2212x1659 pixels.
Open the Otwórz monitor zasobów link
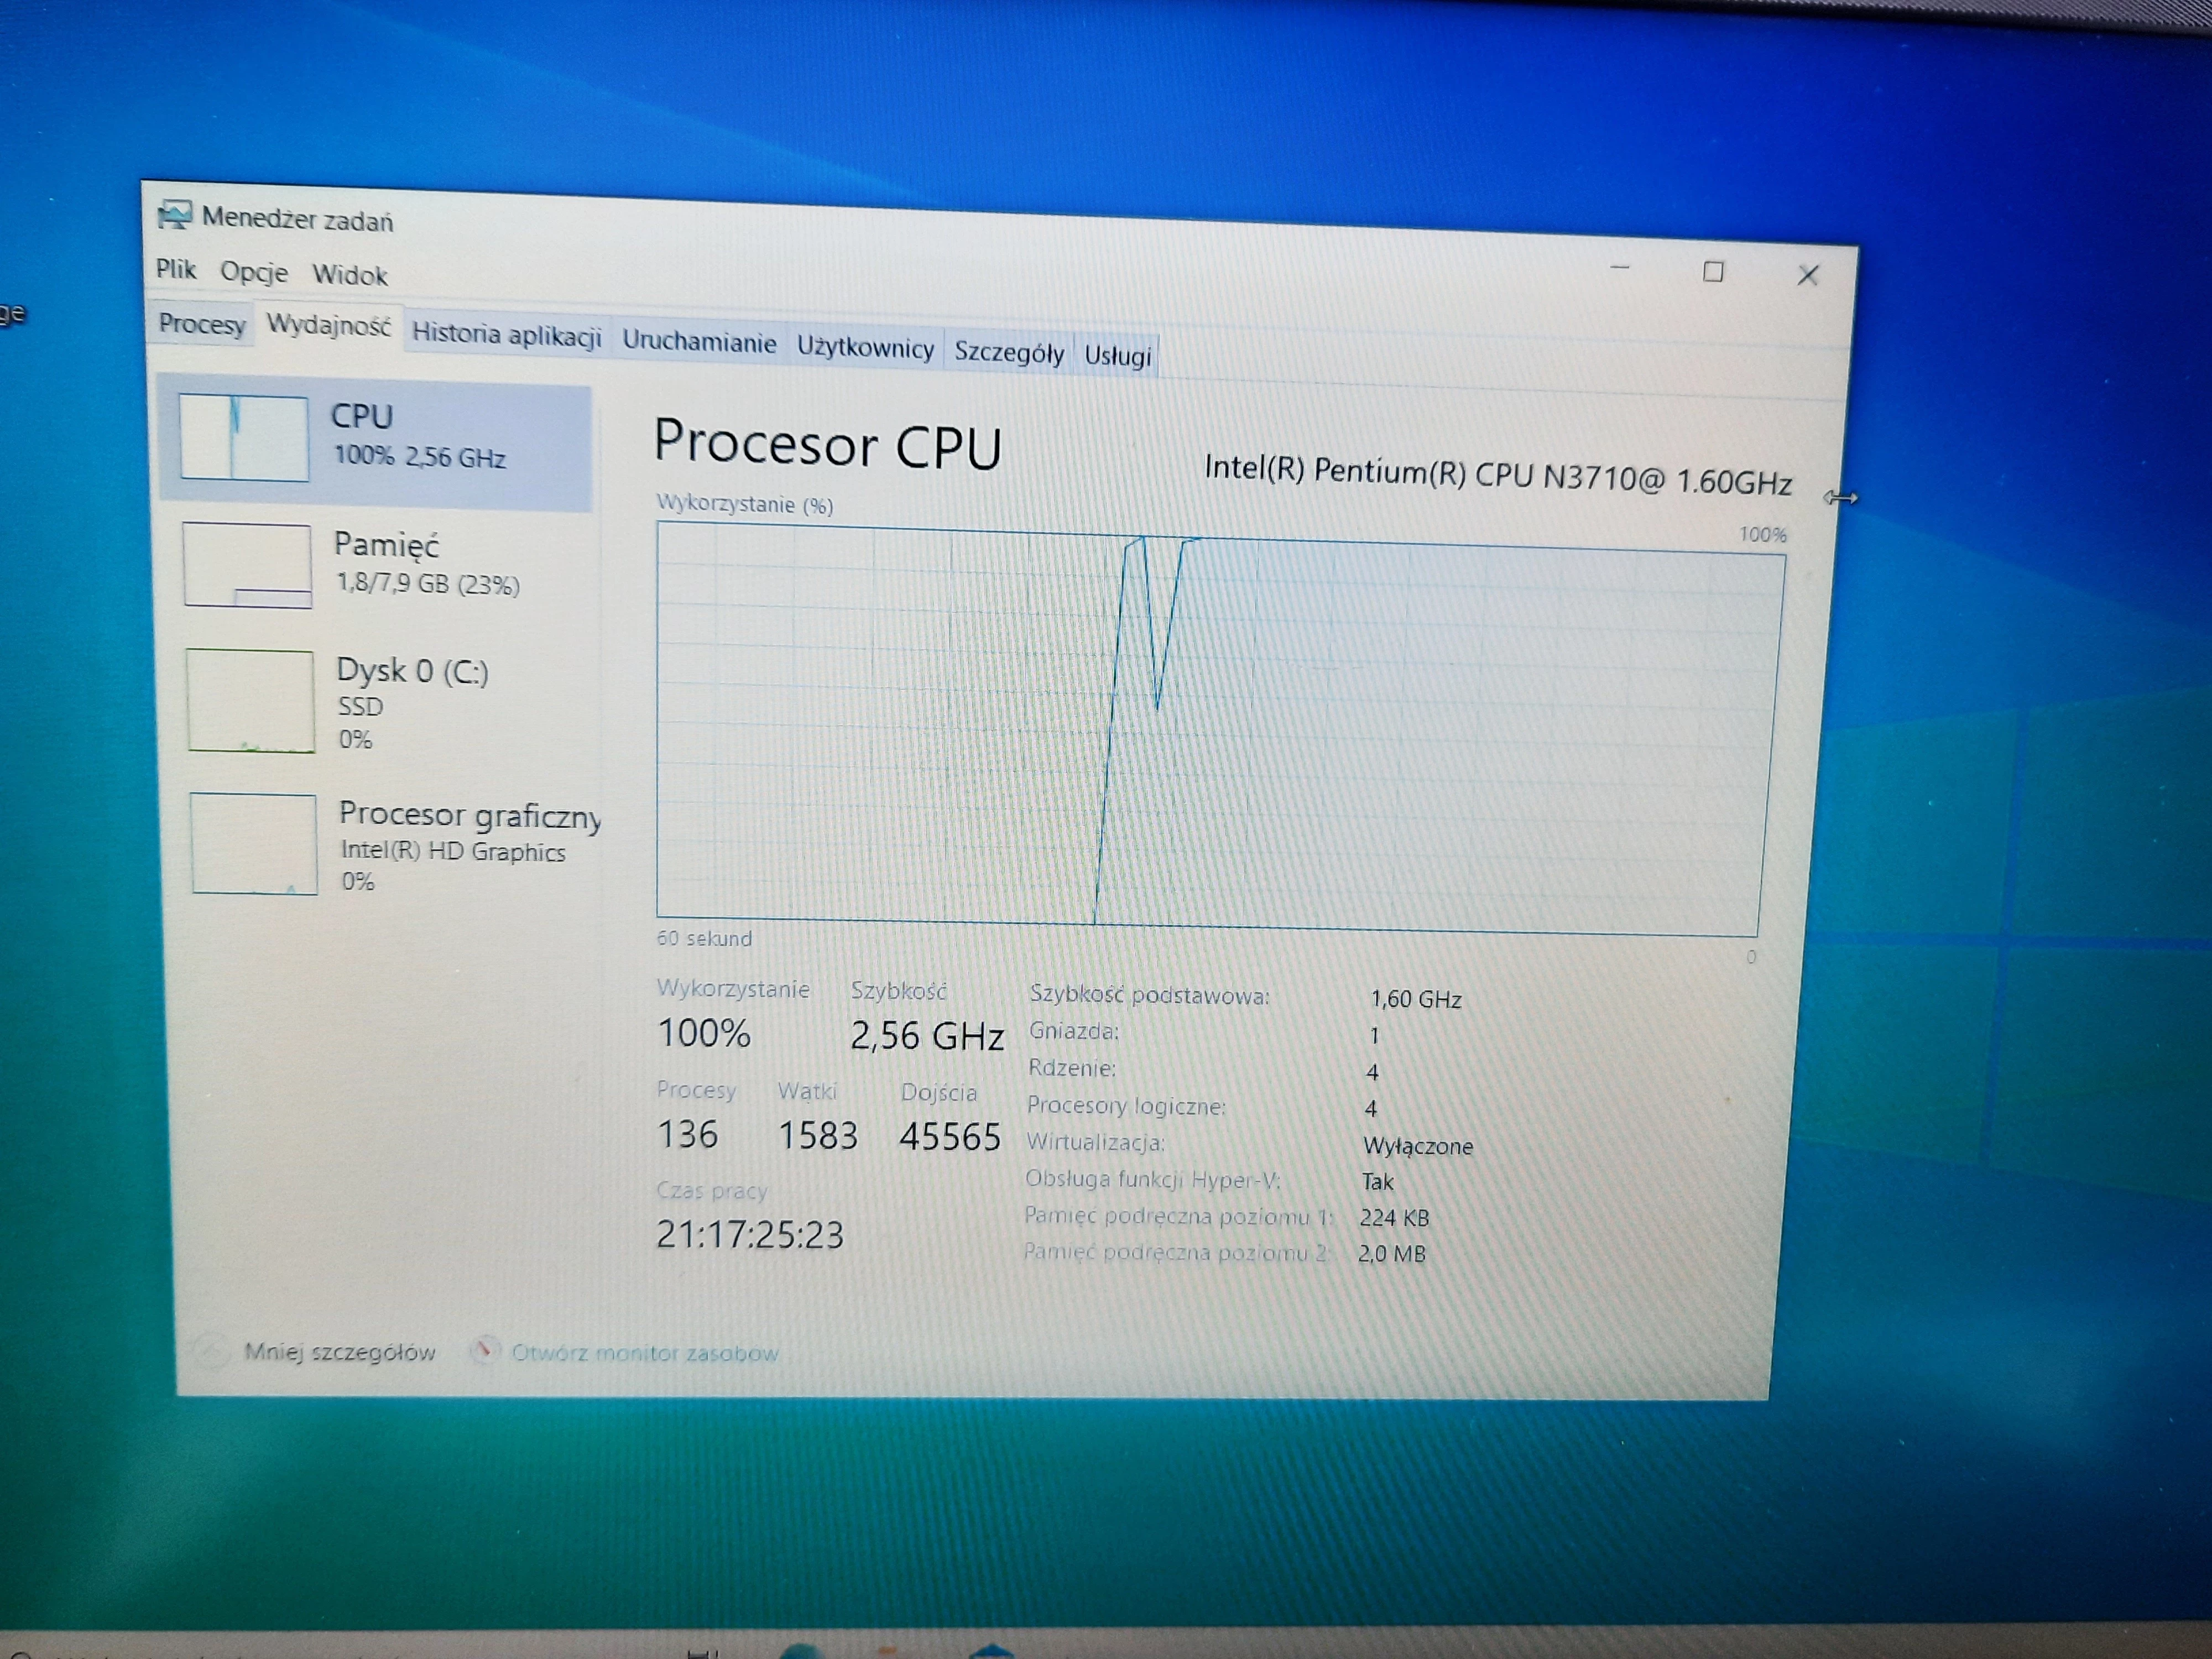[x=644, y=1353]
